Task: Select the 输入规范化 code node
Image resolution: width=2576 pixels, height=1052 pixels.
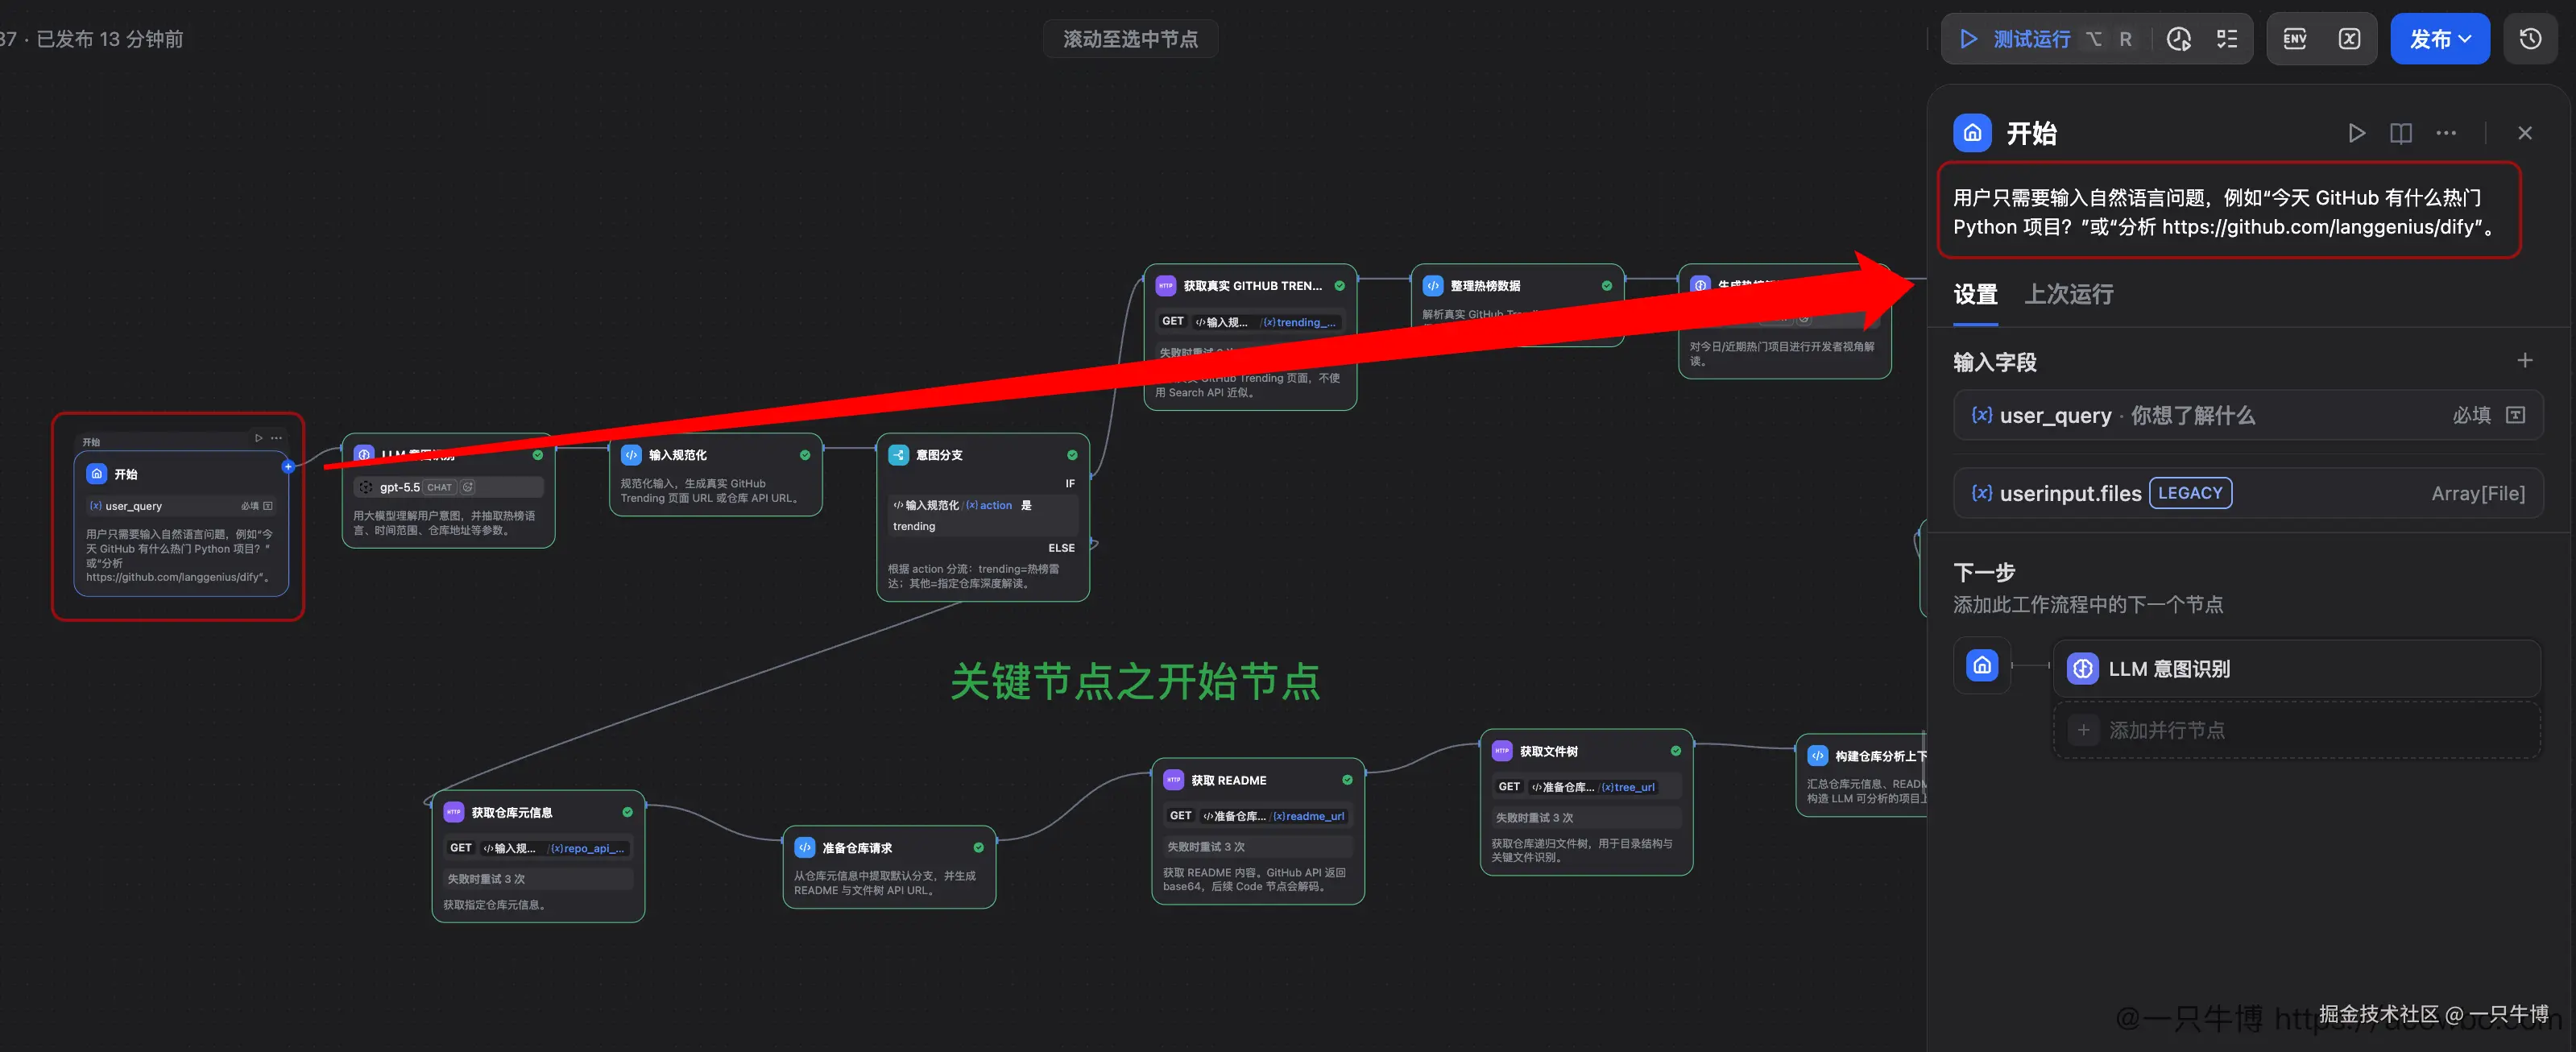Action: pos(716,475)
